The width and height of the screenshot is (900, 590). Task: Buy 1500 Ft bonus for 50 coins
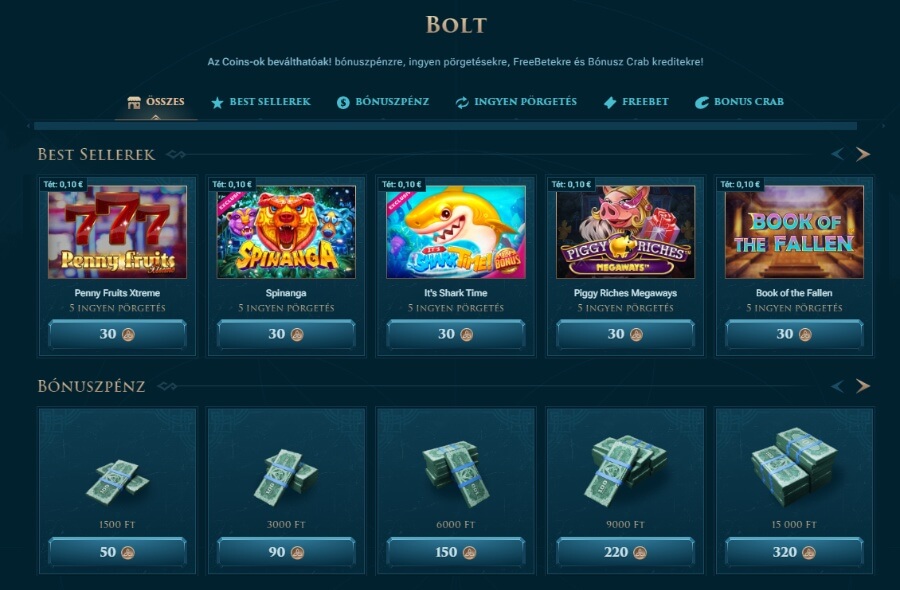click(x=117, y=552)
